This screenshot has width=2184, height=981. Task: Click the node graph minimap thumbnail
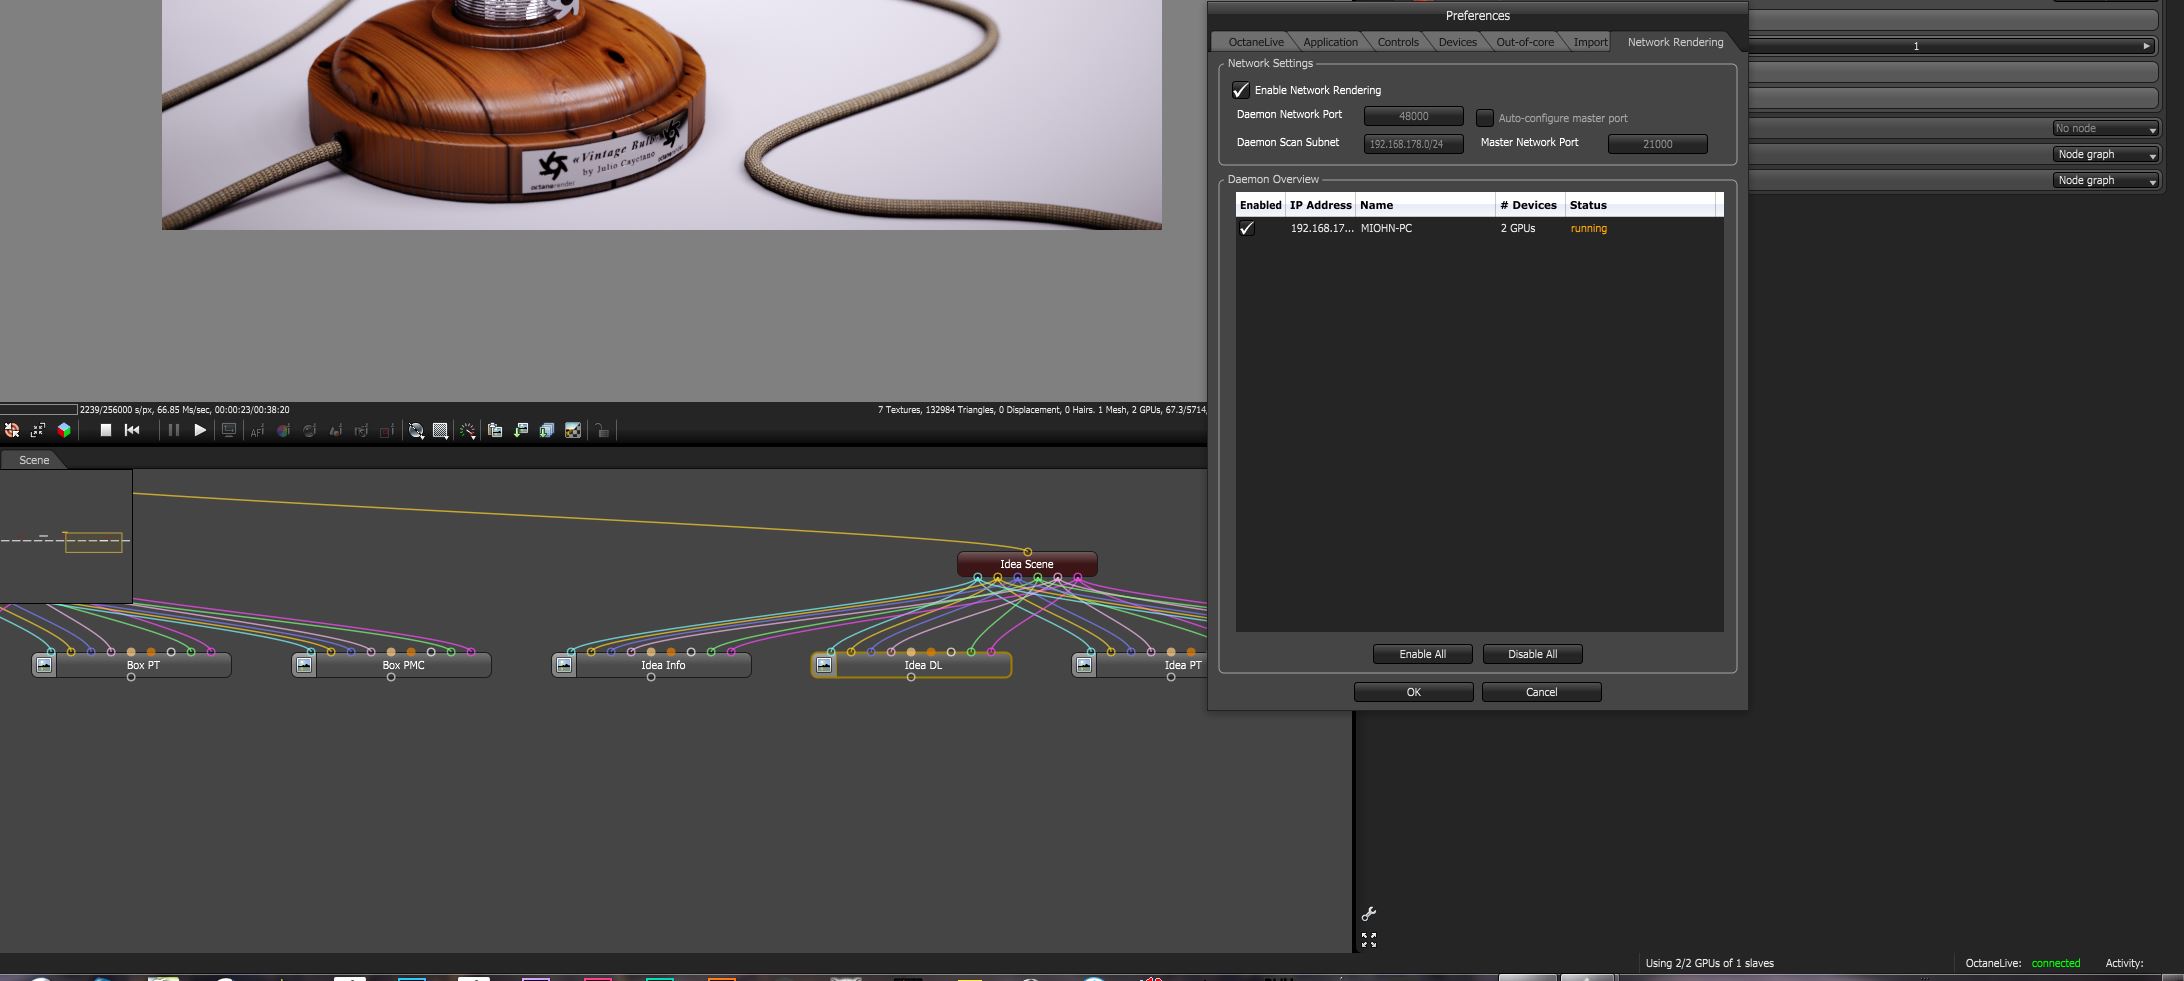point(66,536)
